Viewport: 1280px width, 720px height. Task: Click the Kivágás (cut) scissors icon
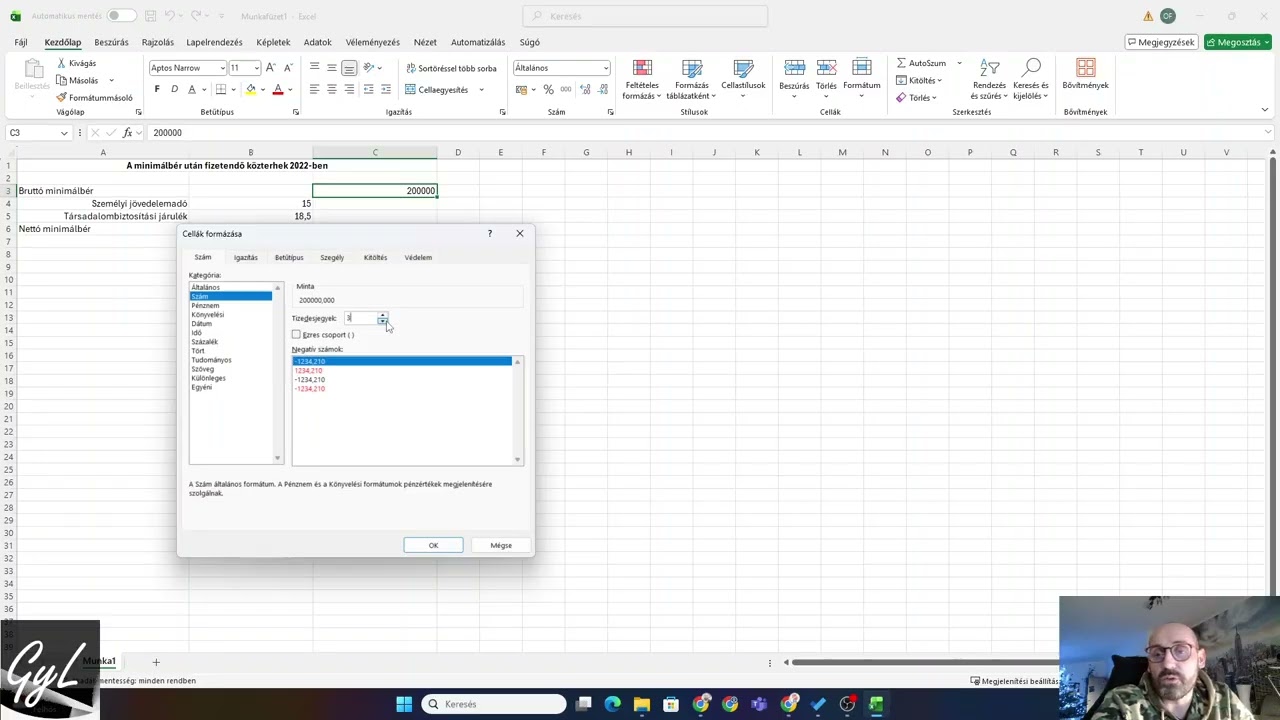pyautogui.click(x=61, y=63)
